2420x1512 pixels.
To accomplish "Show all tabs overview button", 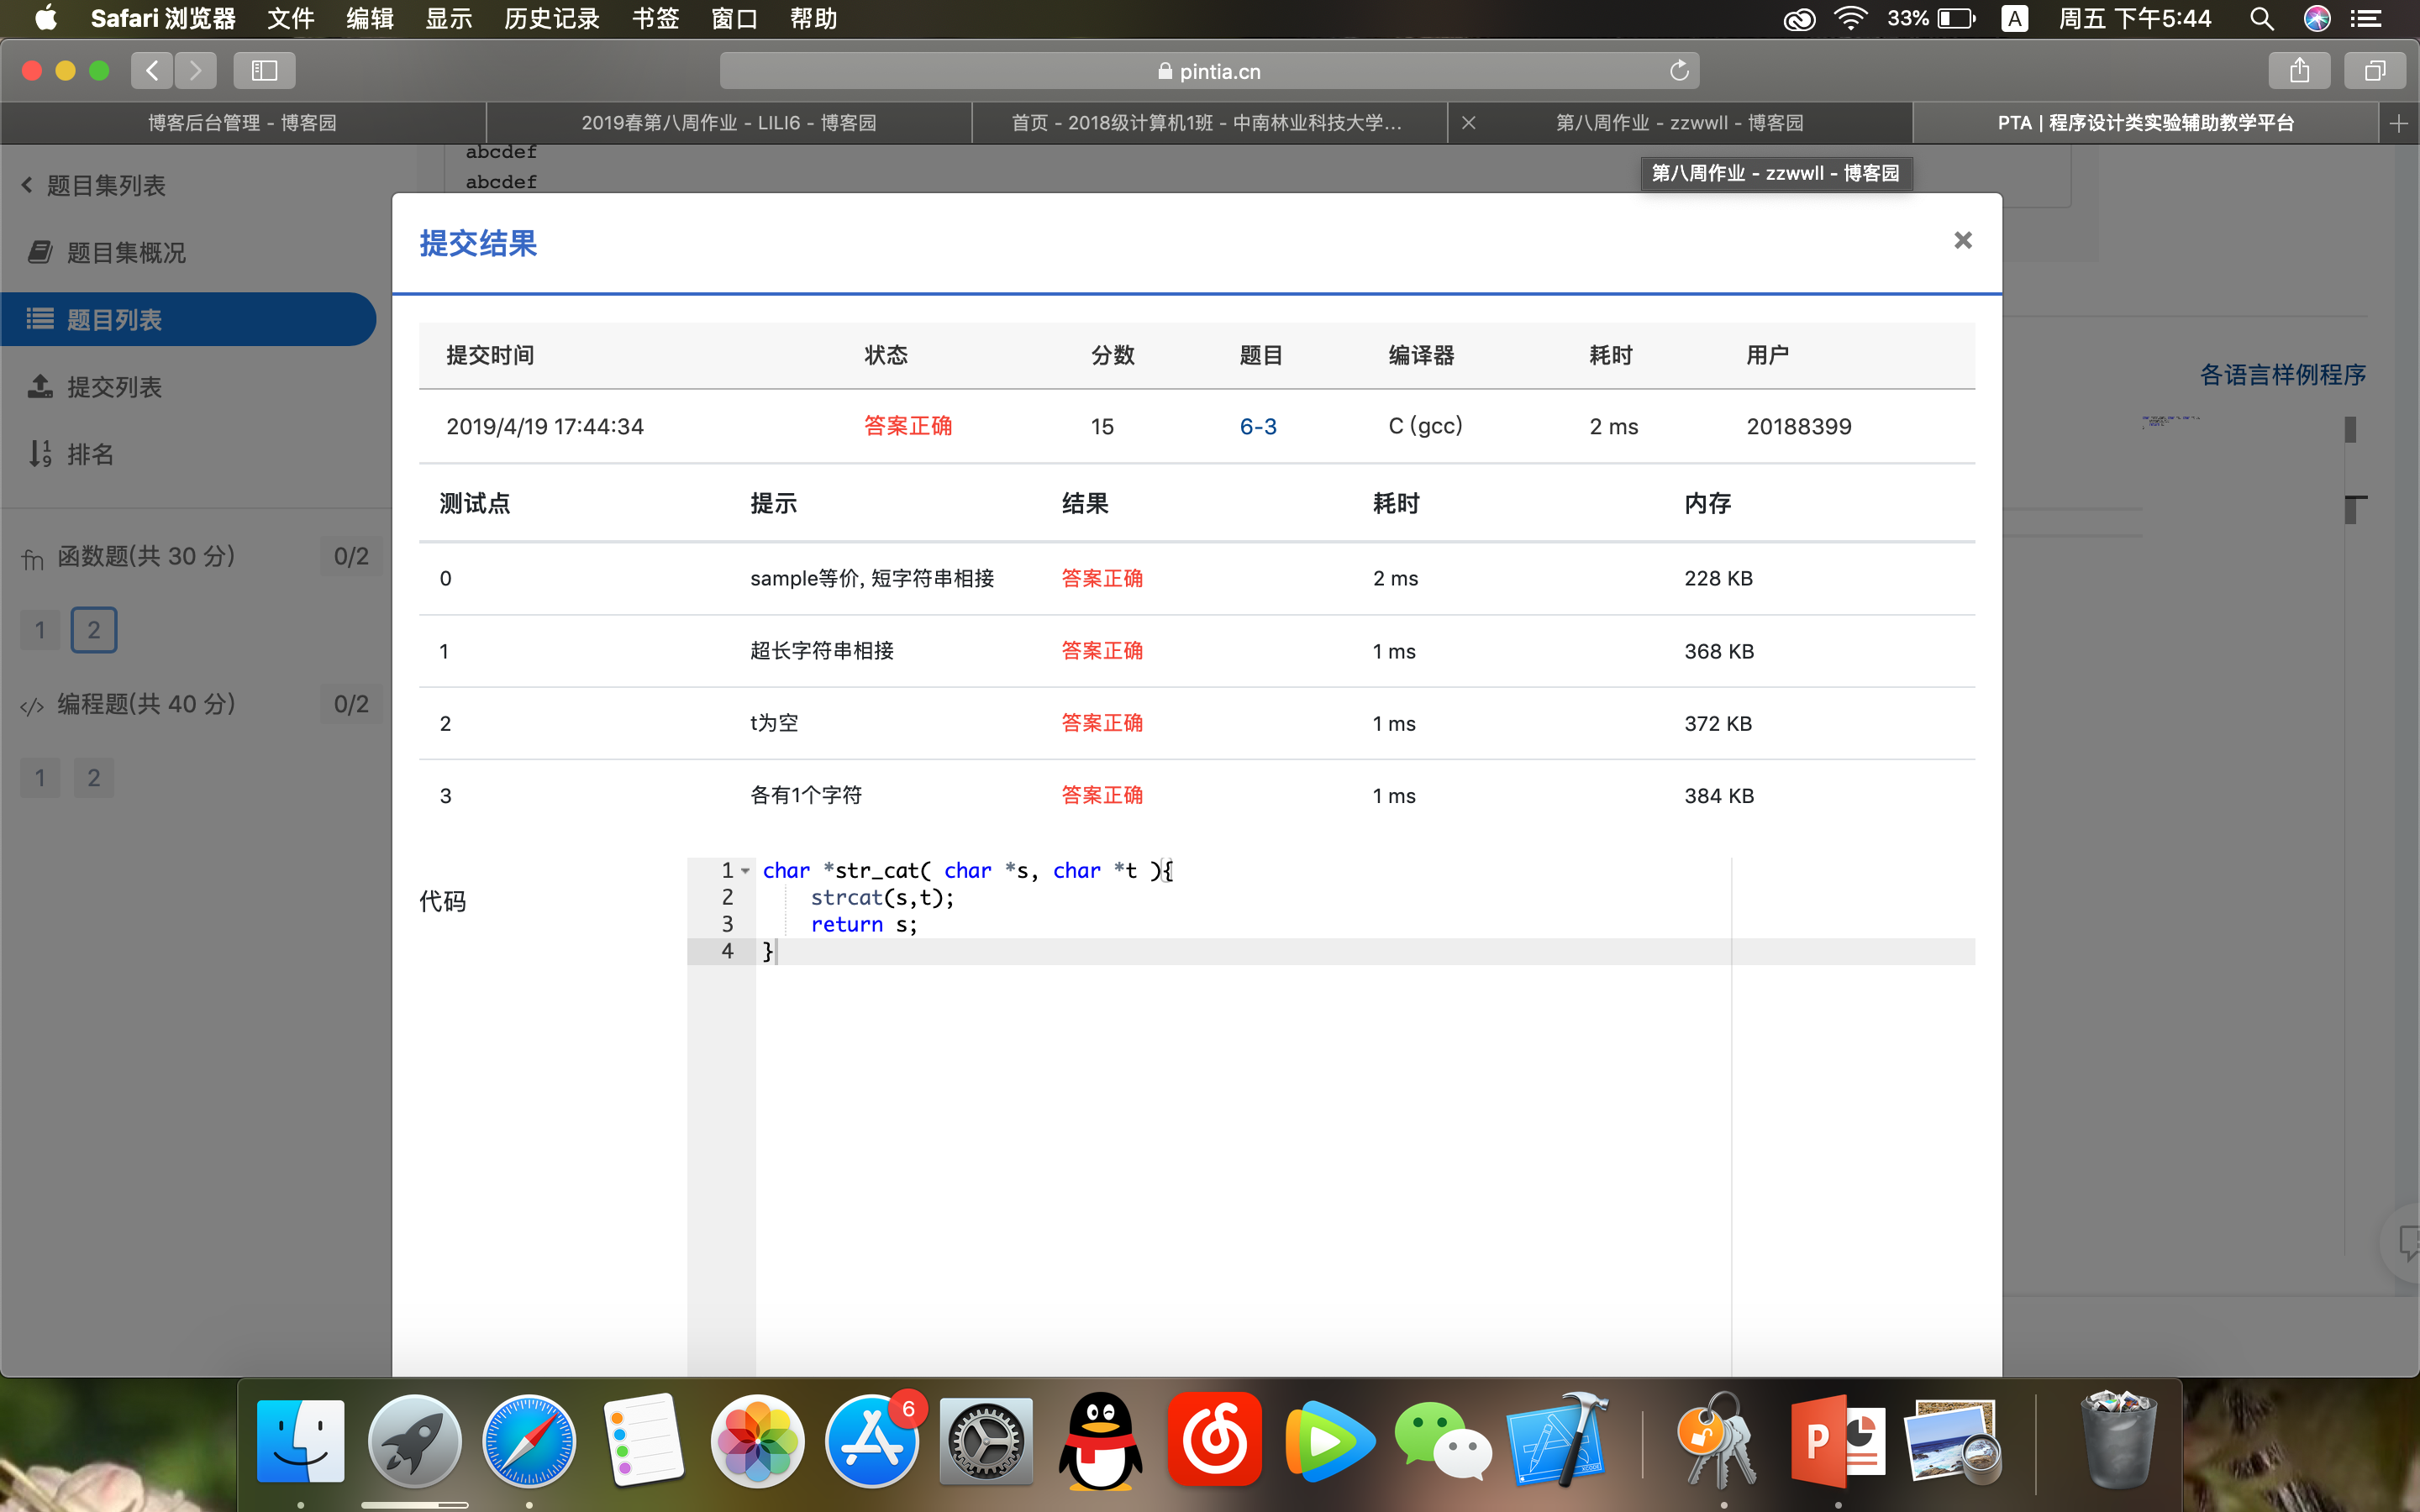I will [x=2375, y=70].
